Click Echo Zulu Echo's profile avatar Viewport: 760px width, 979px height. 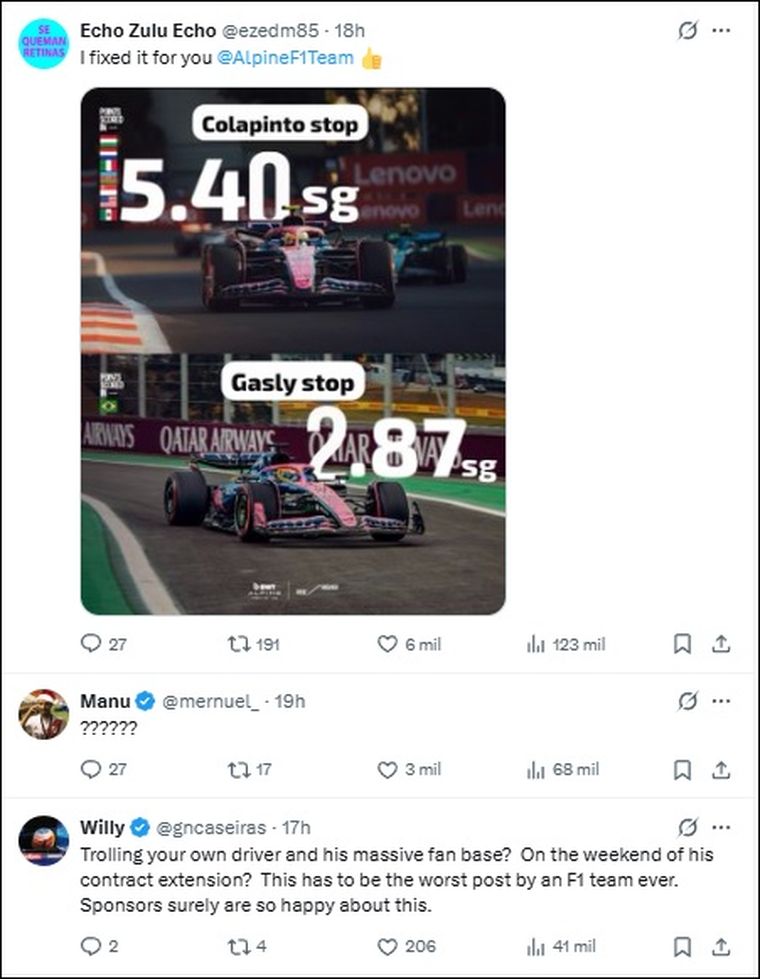pos(43,43)
